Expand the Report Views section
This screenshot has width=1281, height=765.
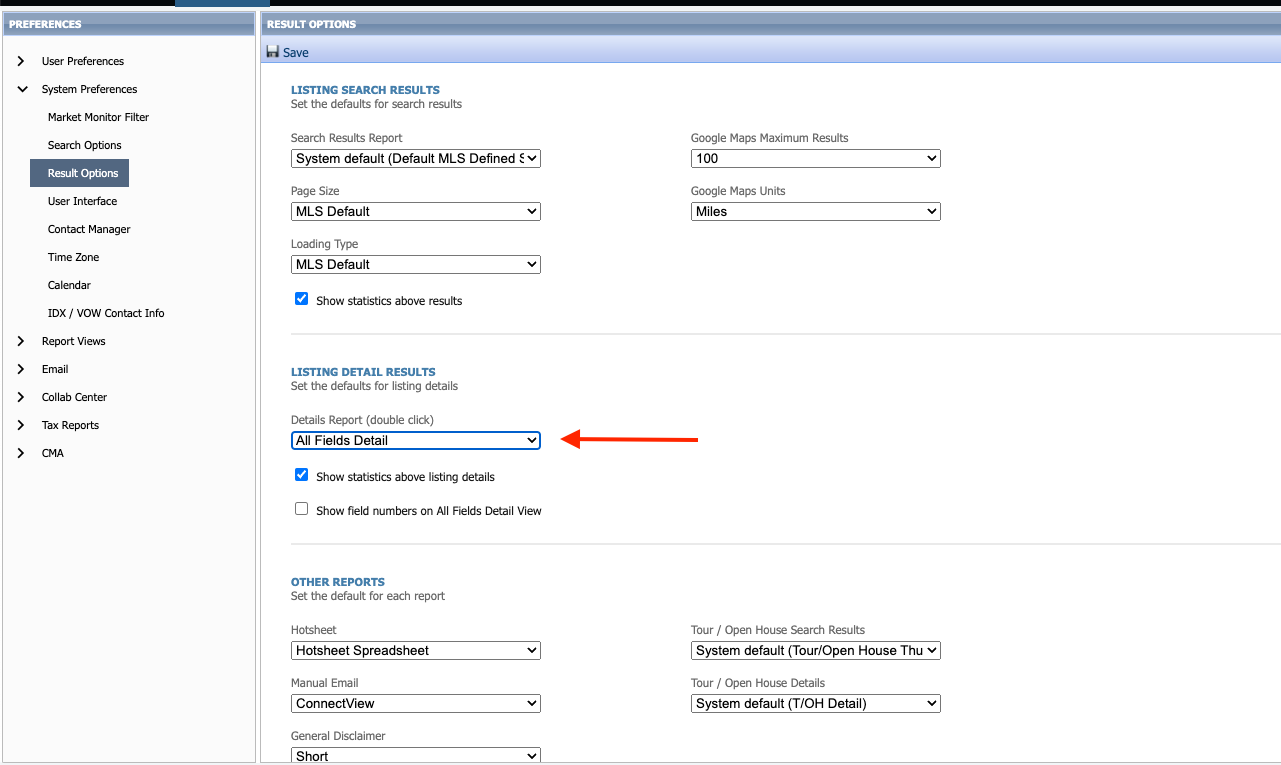click(x=21, y=341)
